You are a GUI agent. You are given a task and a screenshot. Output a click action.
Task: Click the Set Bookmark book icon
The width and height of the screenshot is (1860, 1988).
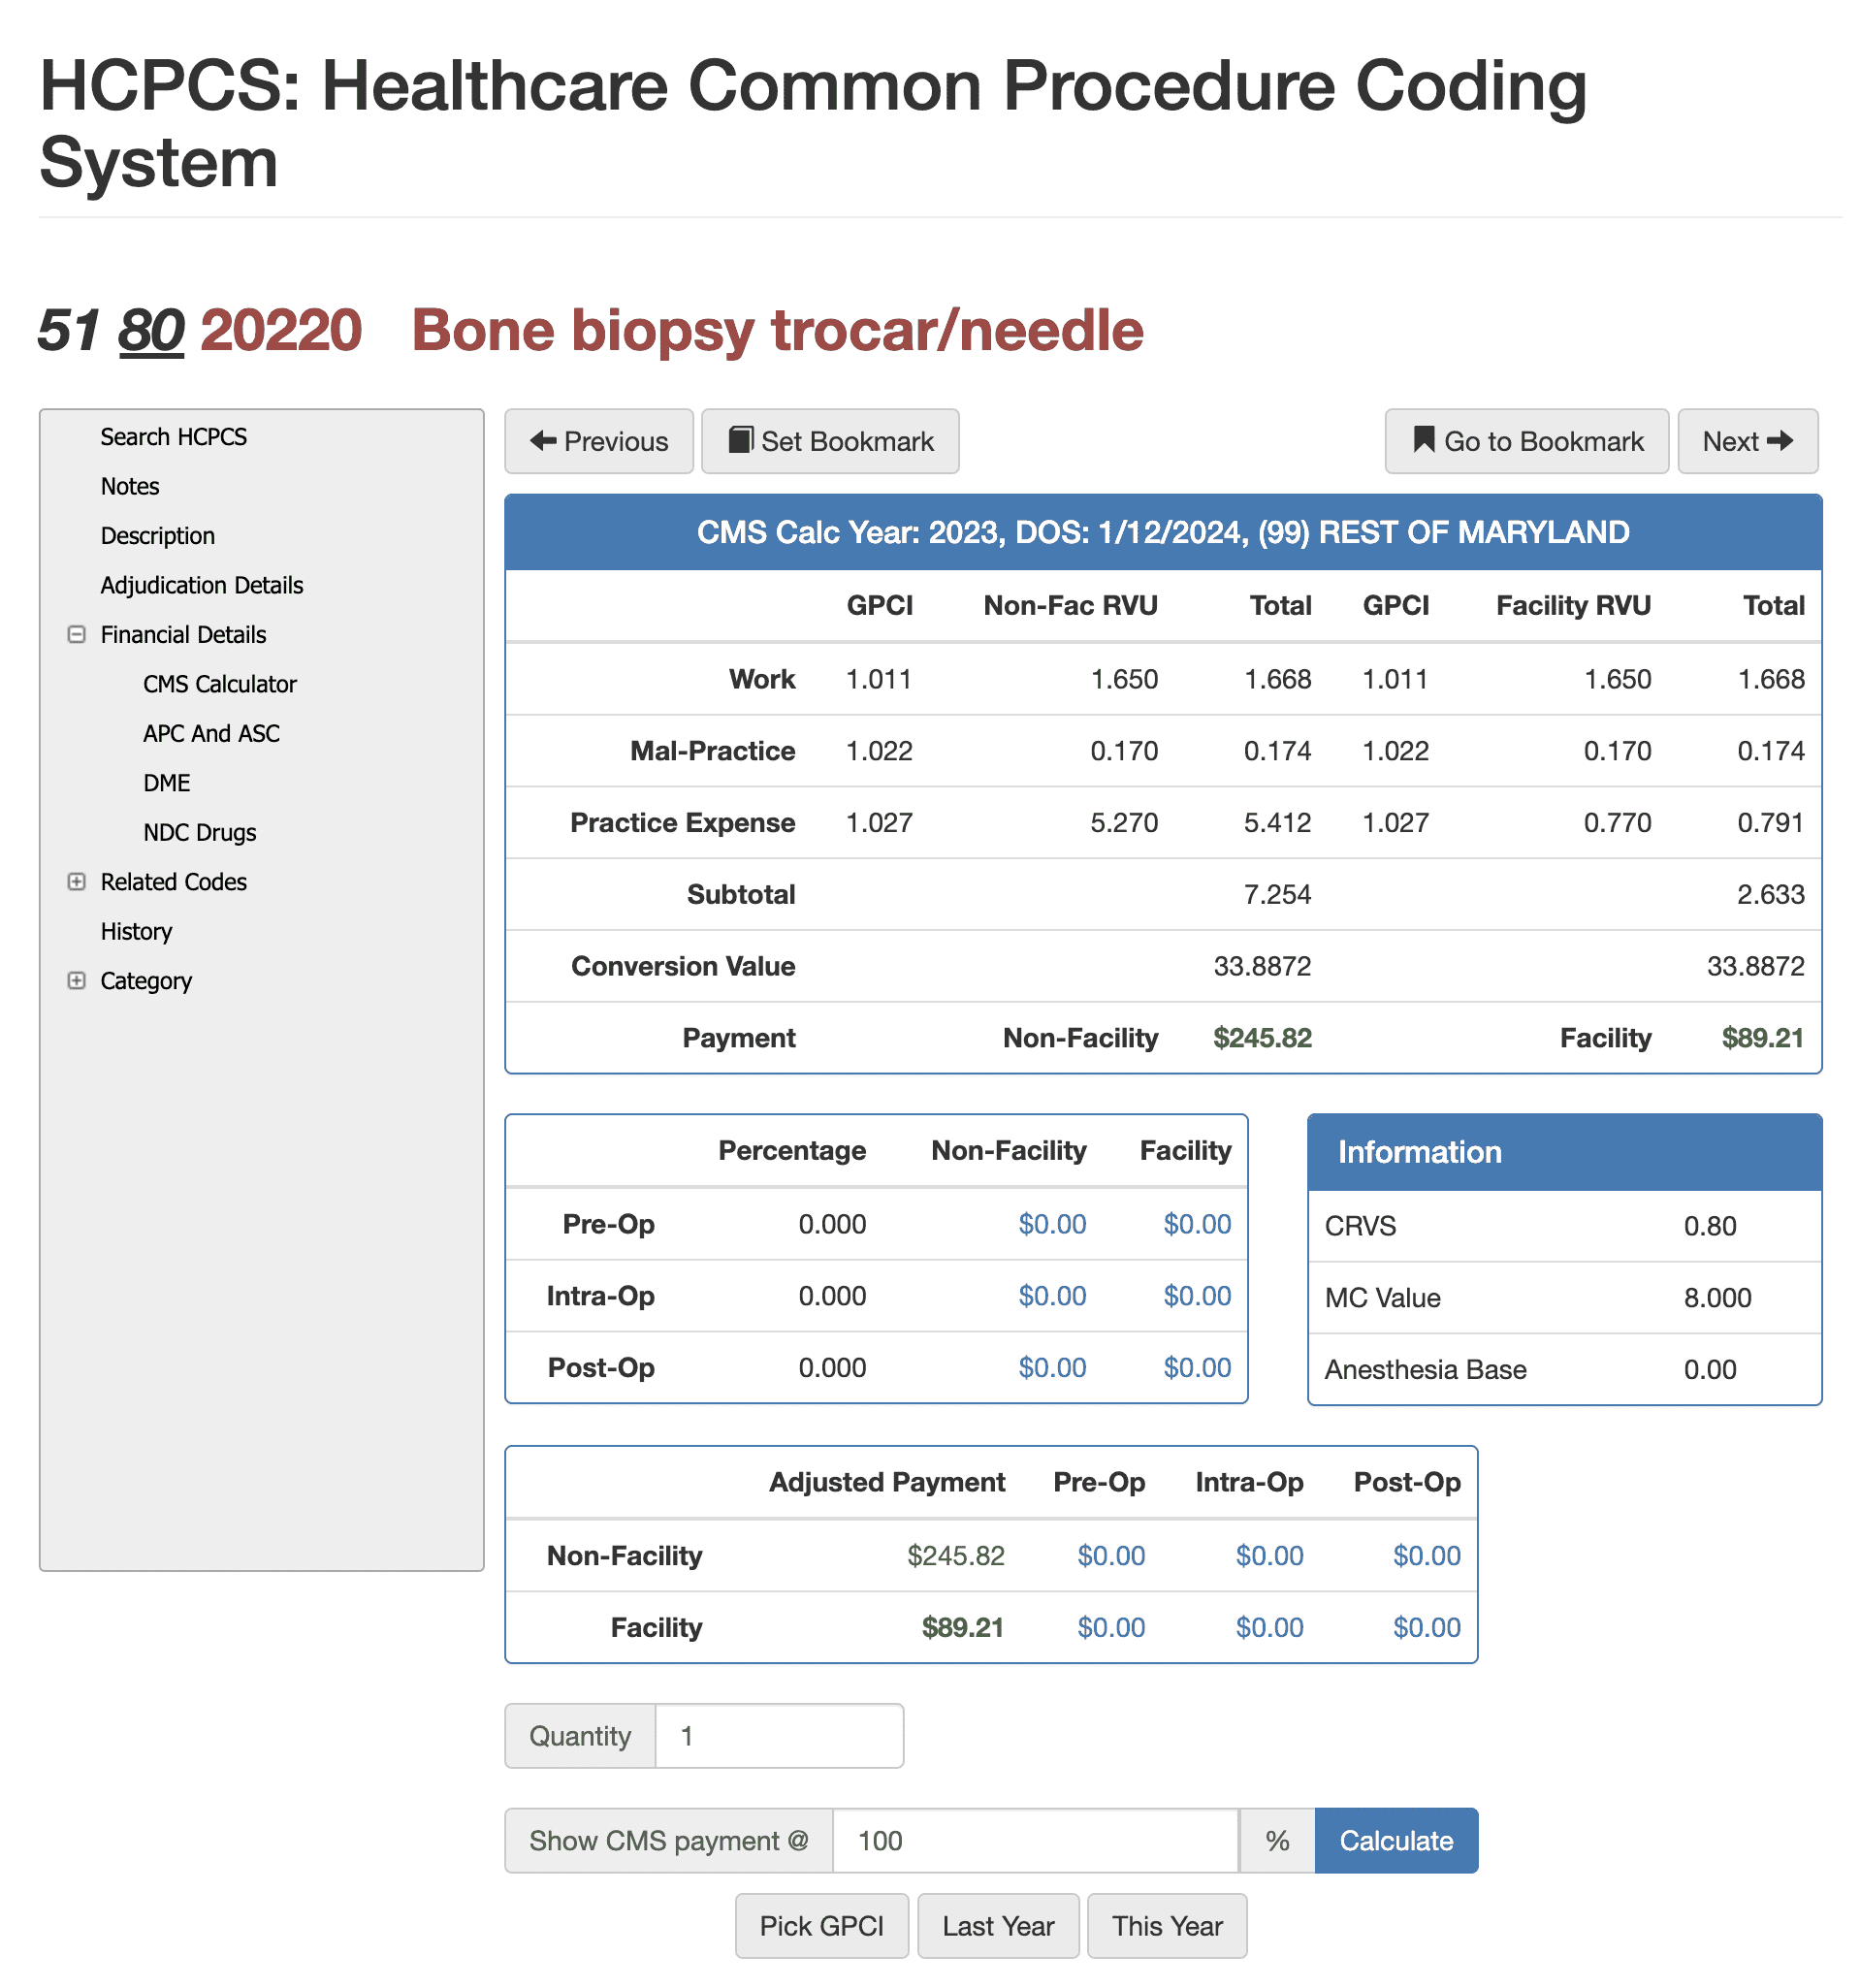[x=740, y=441]
